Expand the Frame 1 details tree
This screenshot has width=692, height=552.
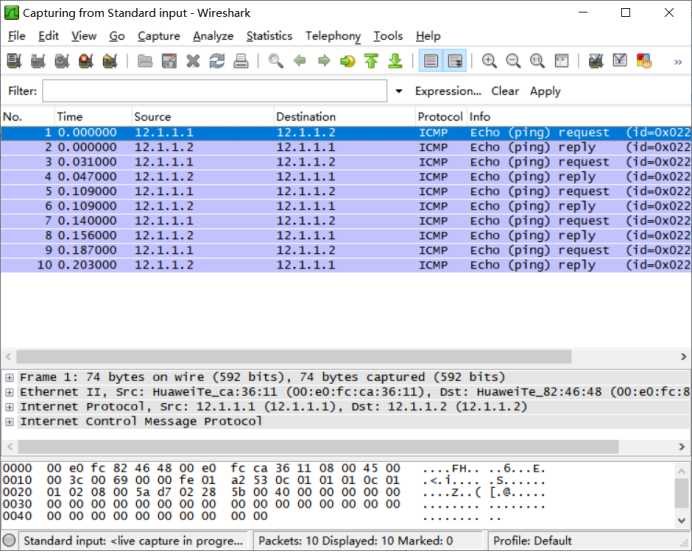9,378
